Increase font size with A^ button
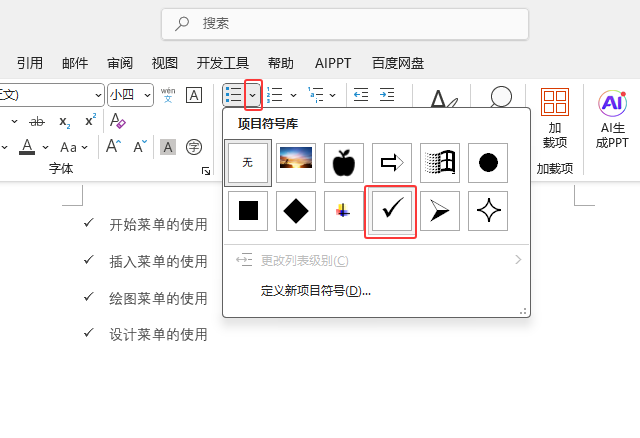Viewport: 640px width, 438px height. (113, 146)
